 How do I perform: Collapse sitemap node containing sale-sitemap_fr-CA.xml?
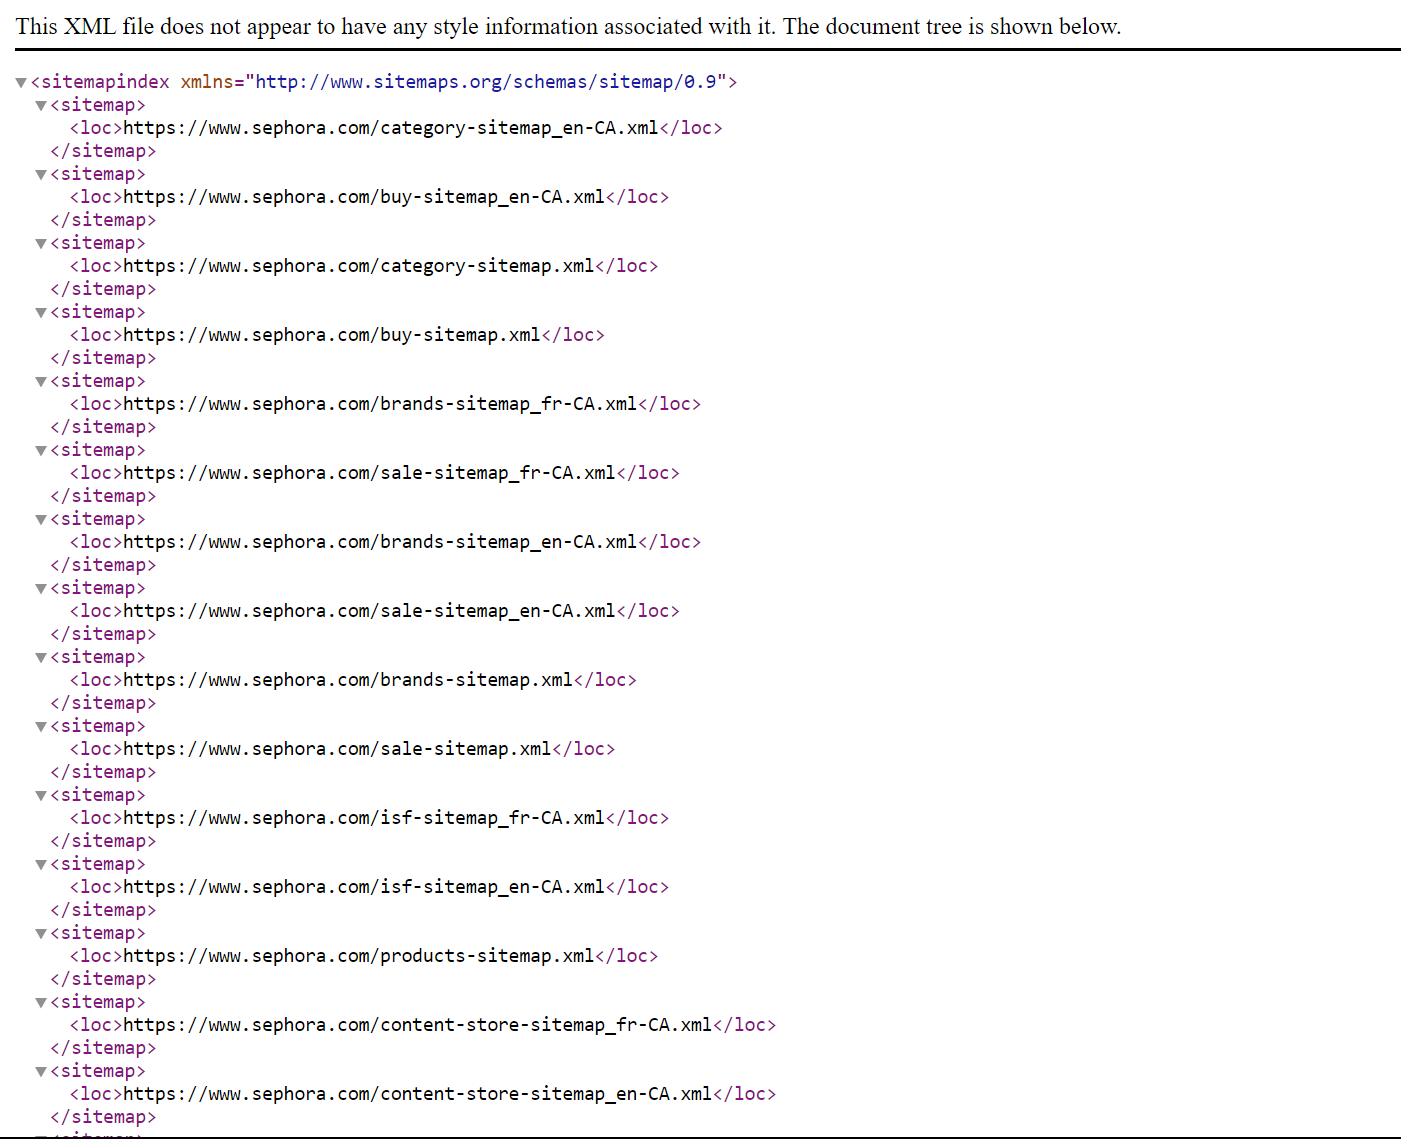(x=41, y=451)
